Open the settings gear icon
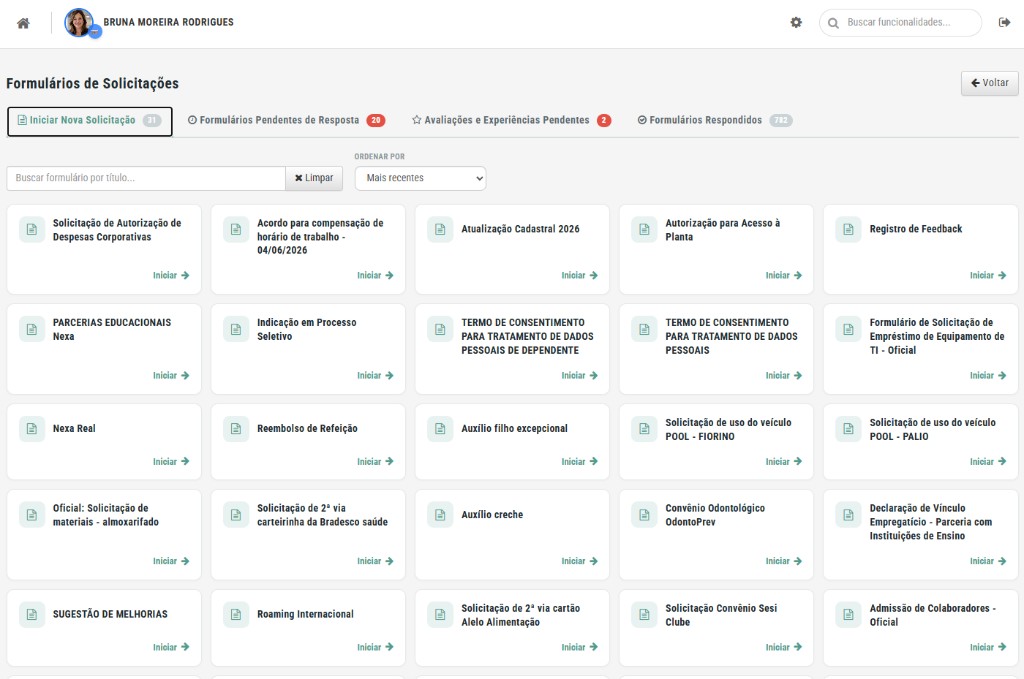 click(x=796, y=22)
